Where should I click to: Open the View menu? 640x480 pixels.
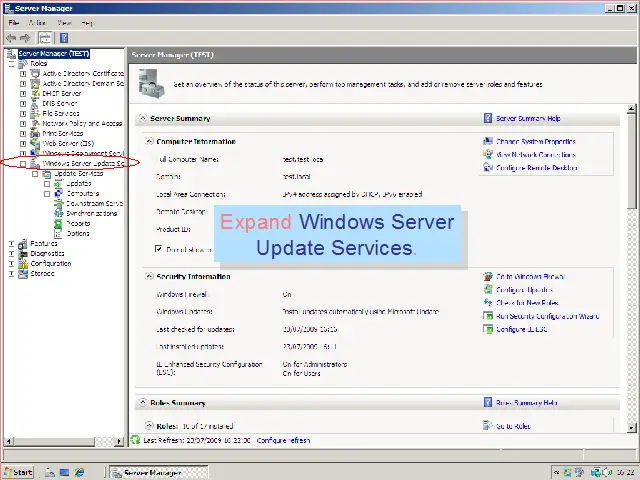[64, 23]
